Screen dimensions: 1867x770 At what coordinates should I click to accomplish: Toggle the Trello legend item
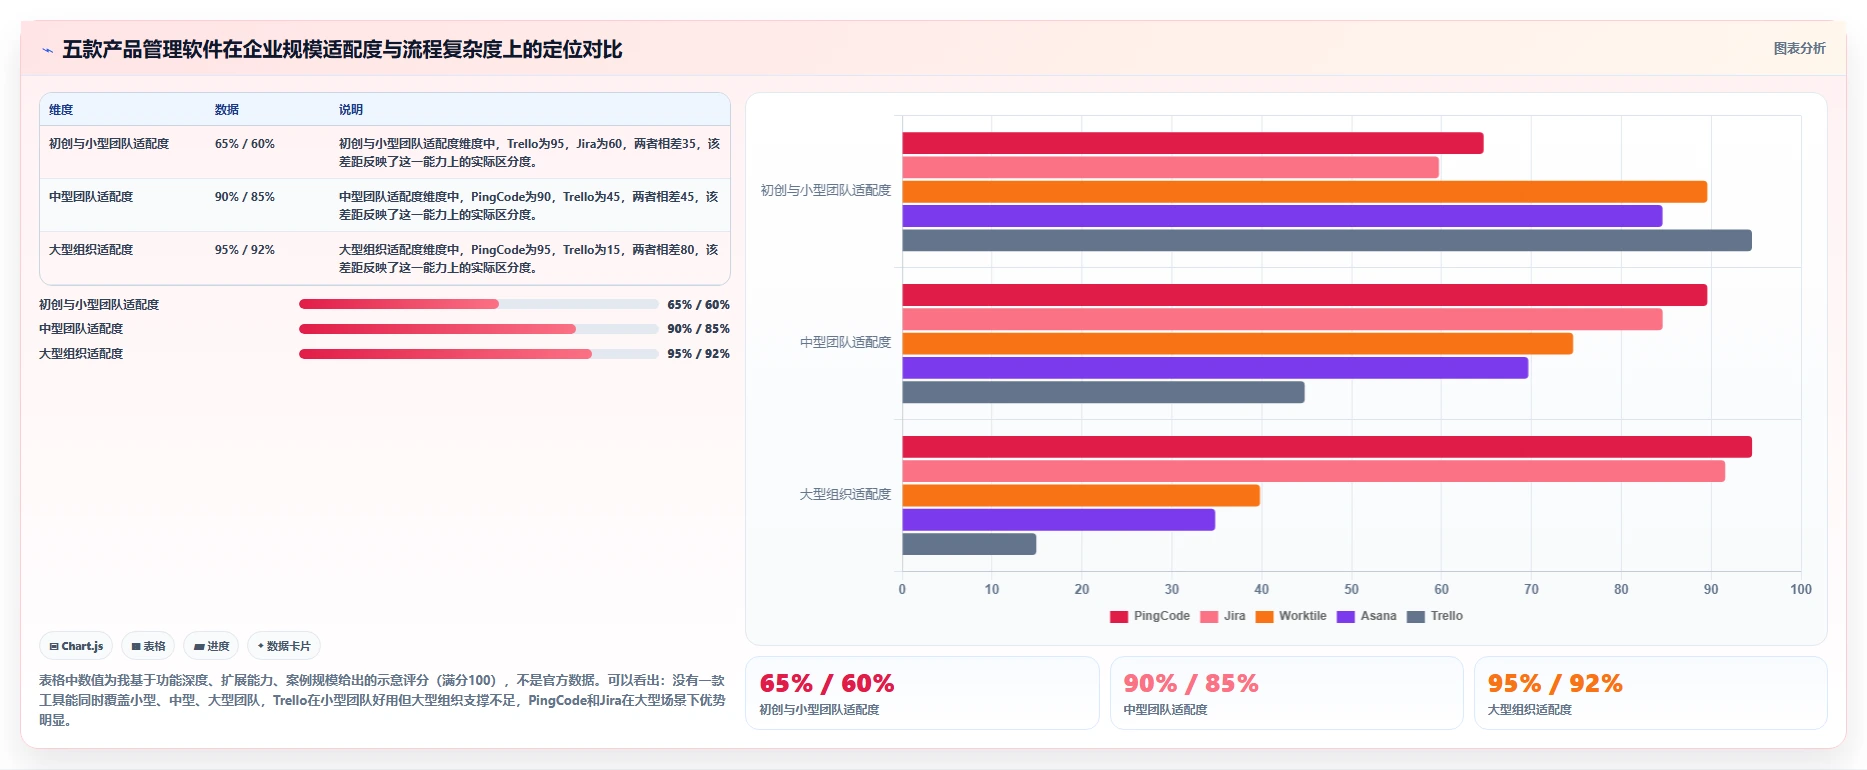(1434, 616)
